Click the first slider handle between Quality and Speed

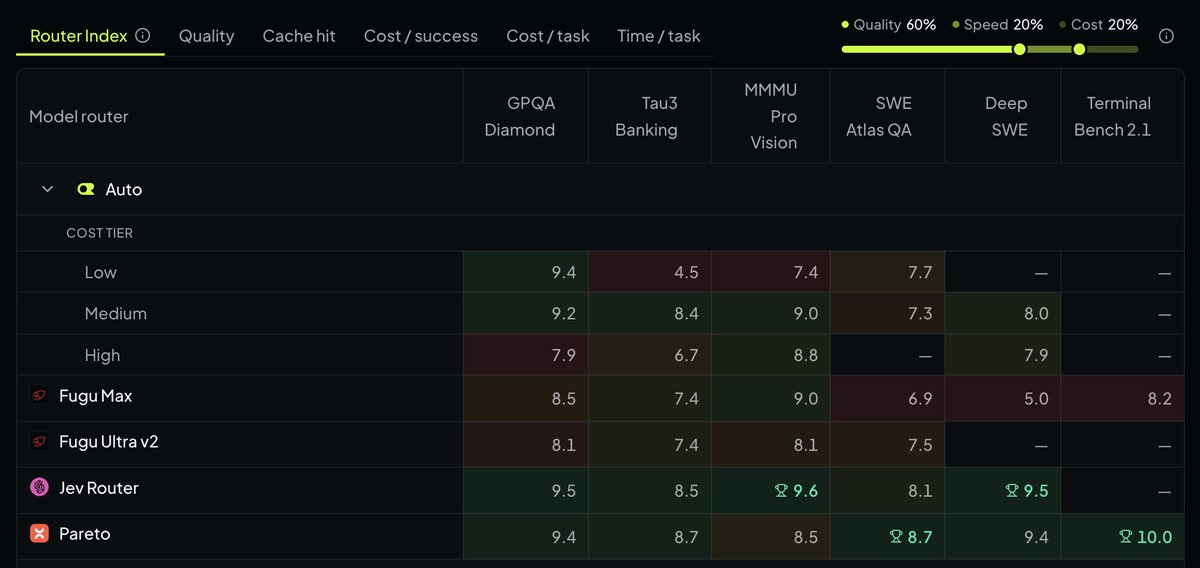pyautogui.click(x=1019, y=49)
